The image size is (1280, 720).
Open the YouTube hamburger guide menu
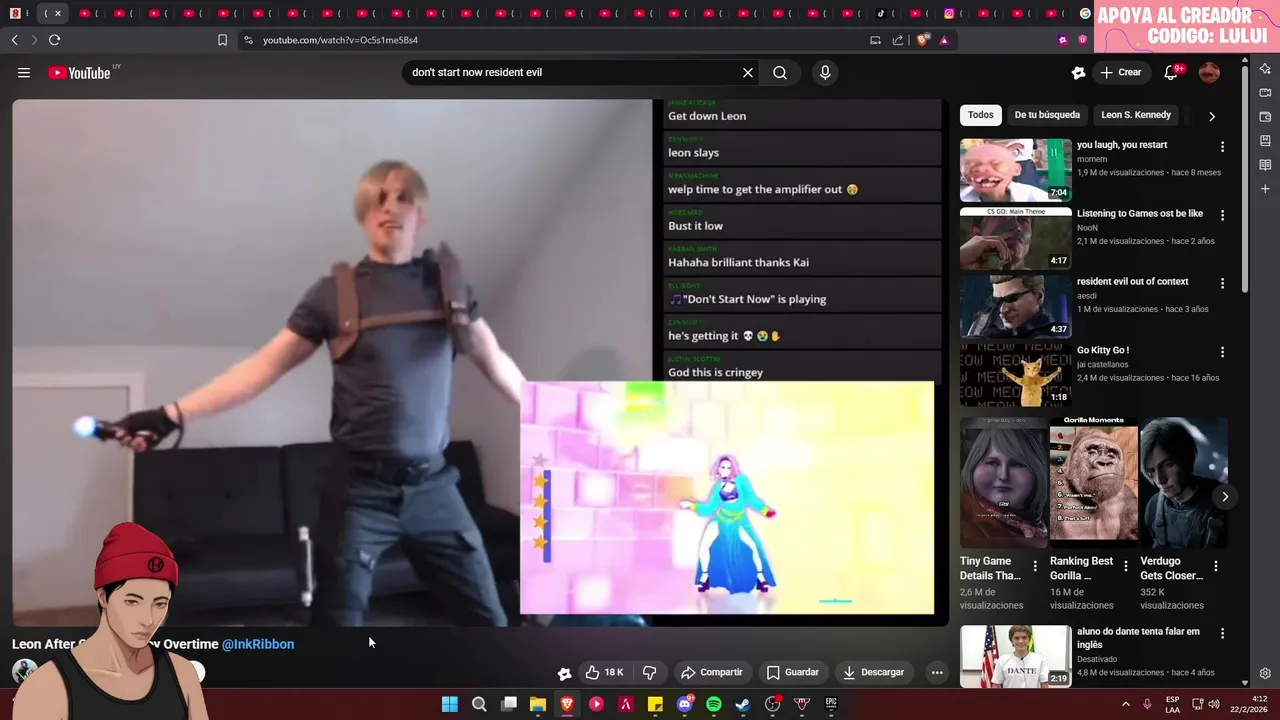(24, 72)
